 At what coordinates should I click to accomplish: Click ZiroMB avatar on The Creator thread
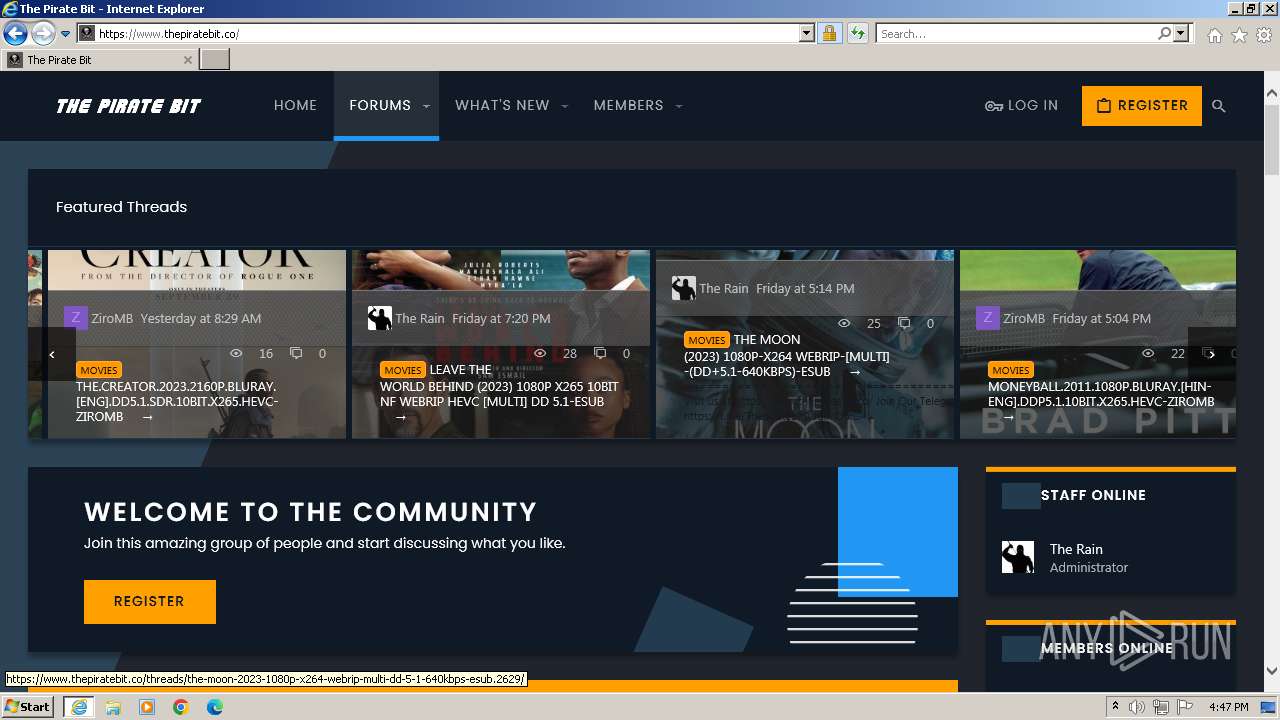75,318
